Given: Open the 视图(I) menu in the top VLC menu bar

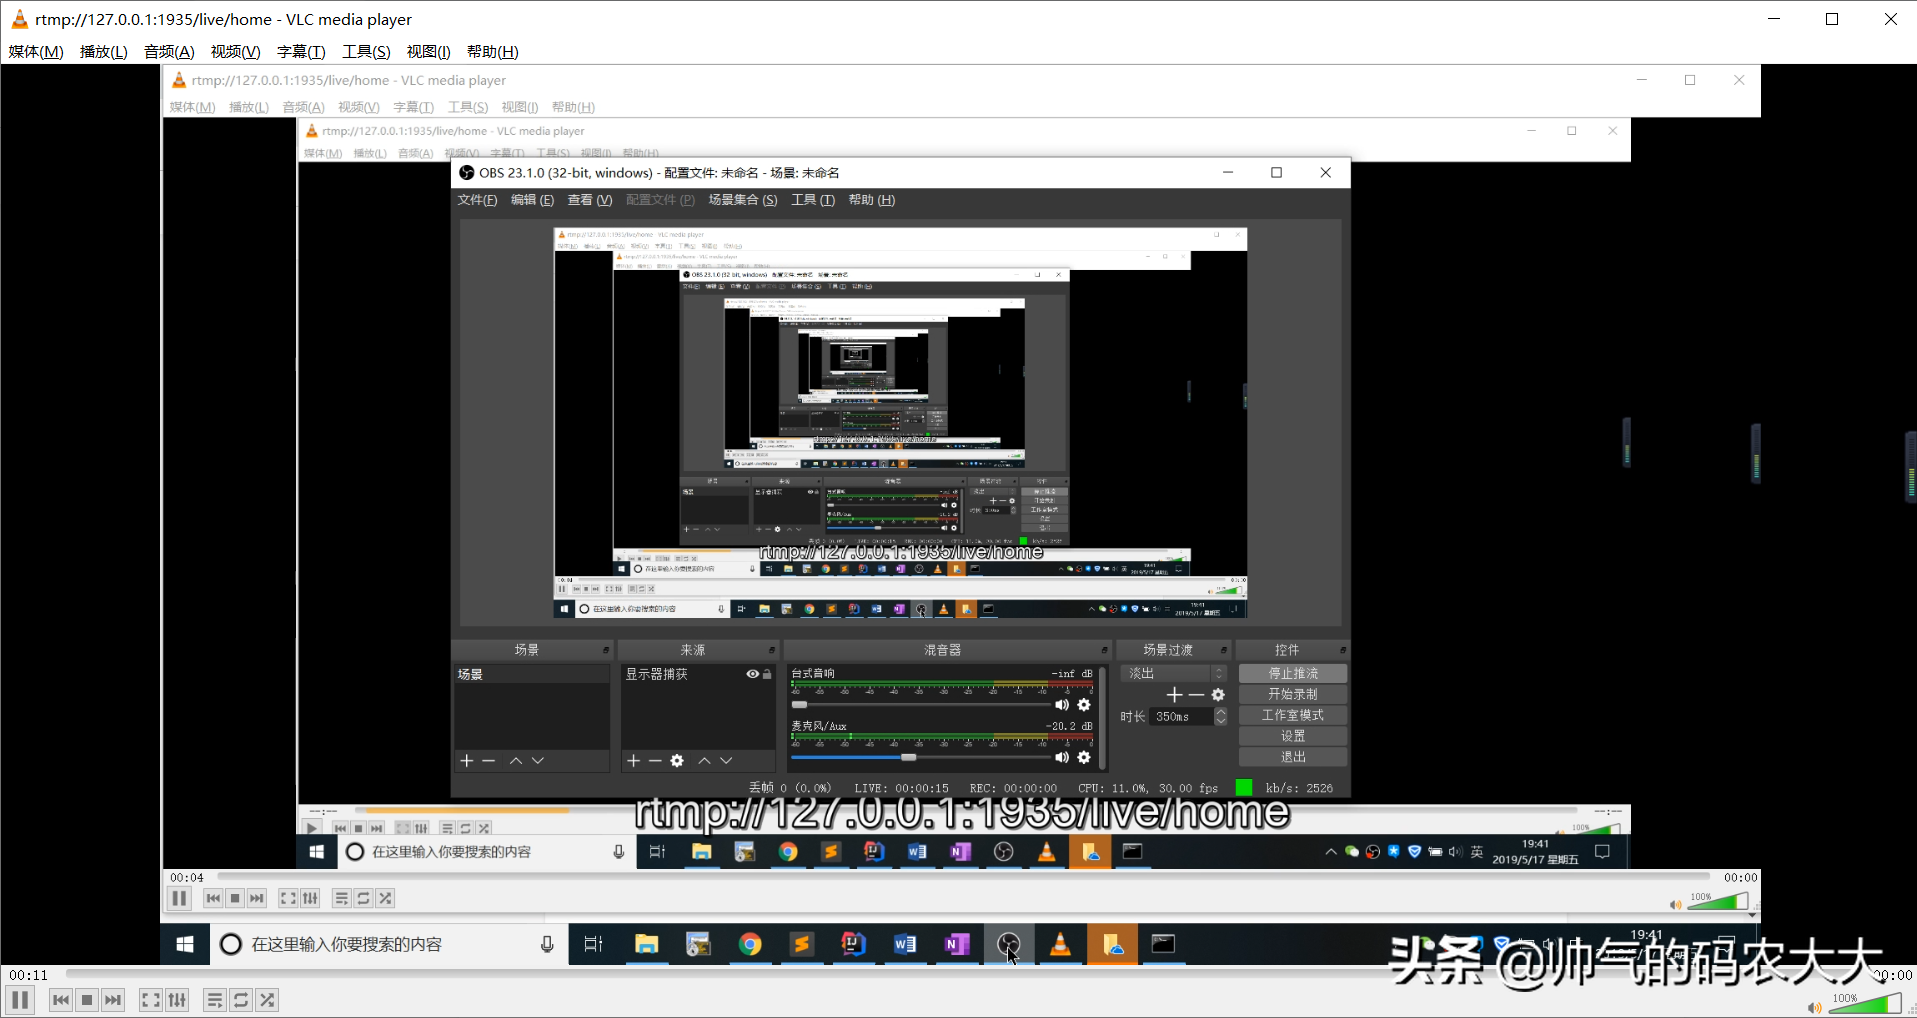Looking at the screenshot, I should 428,52.
